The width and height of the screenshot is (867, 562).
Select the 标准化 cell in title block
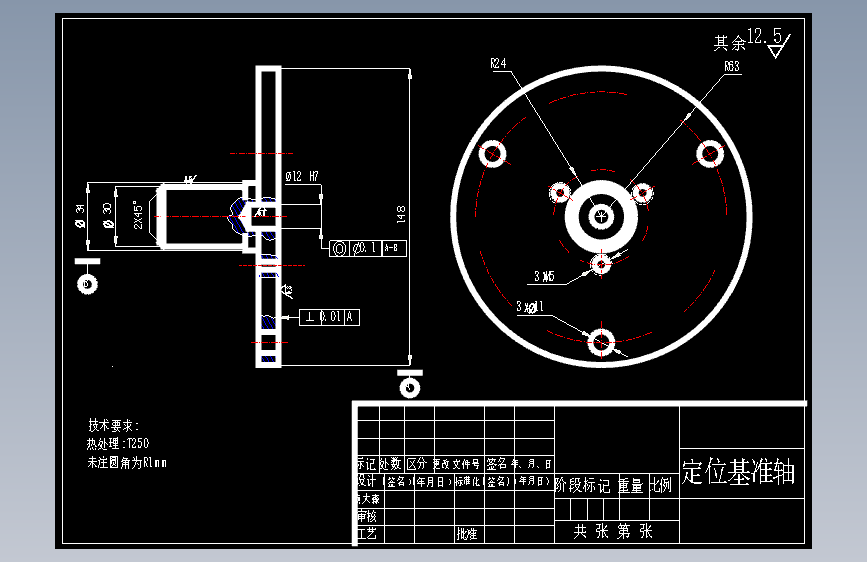pos(467,481)
